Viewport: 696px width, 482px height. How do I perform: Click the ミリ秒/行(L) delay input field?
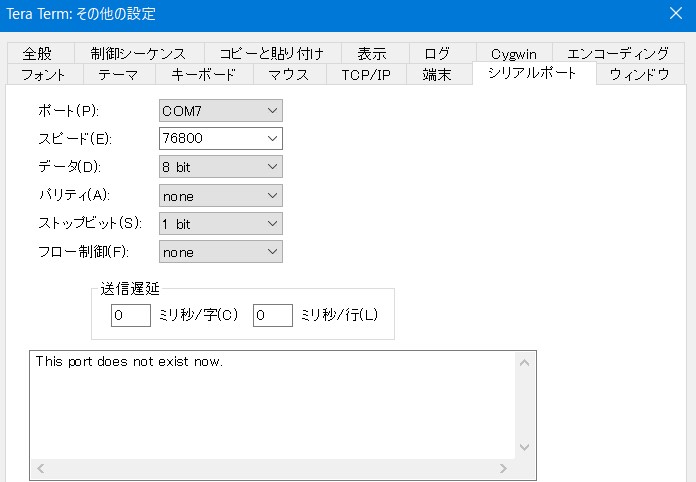click(272, 315)
